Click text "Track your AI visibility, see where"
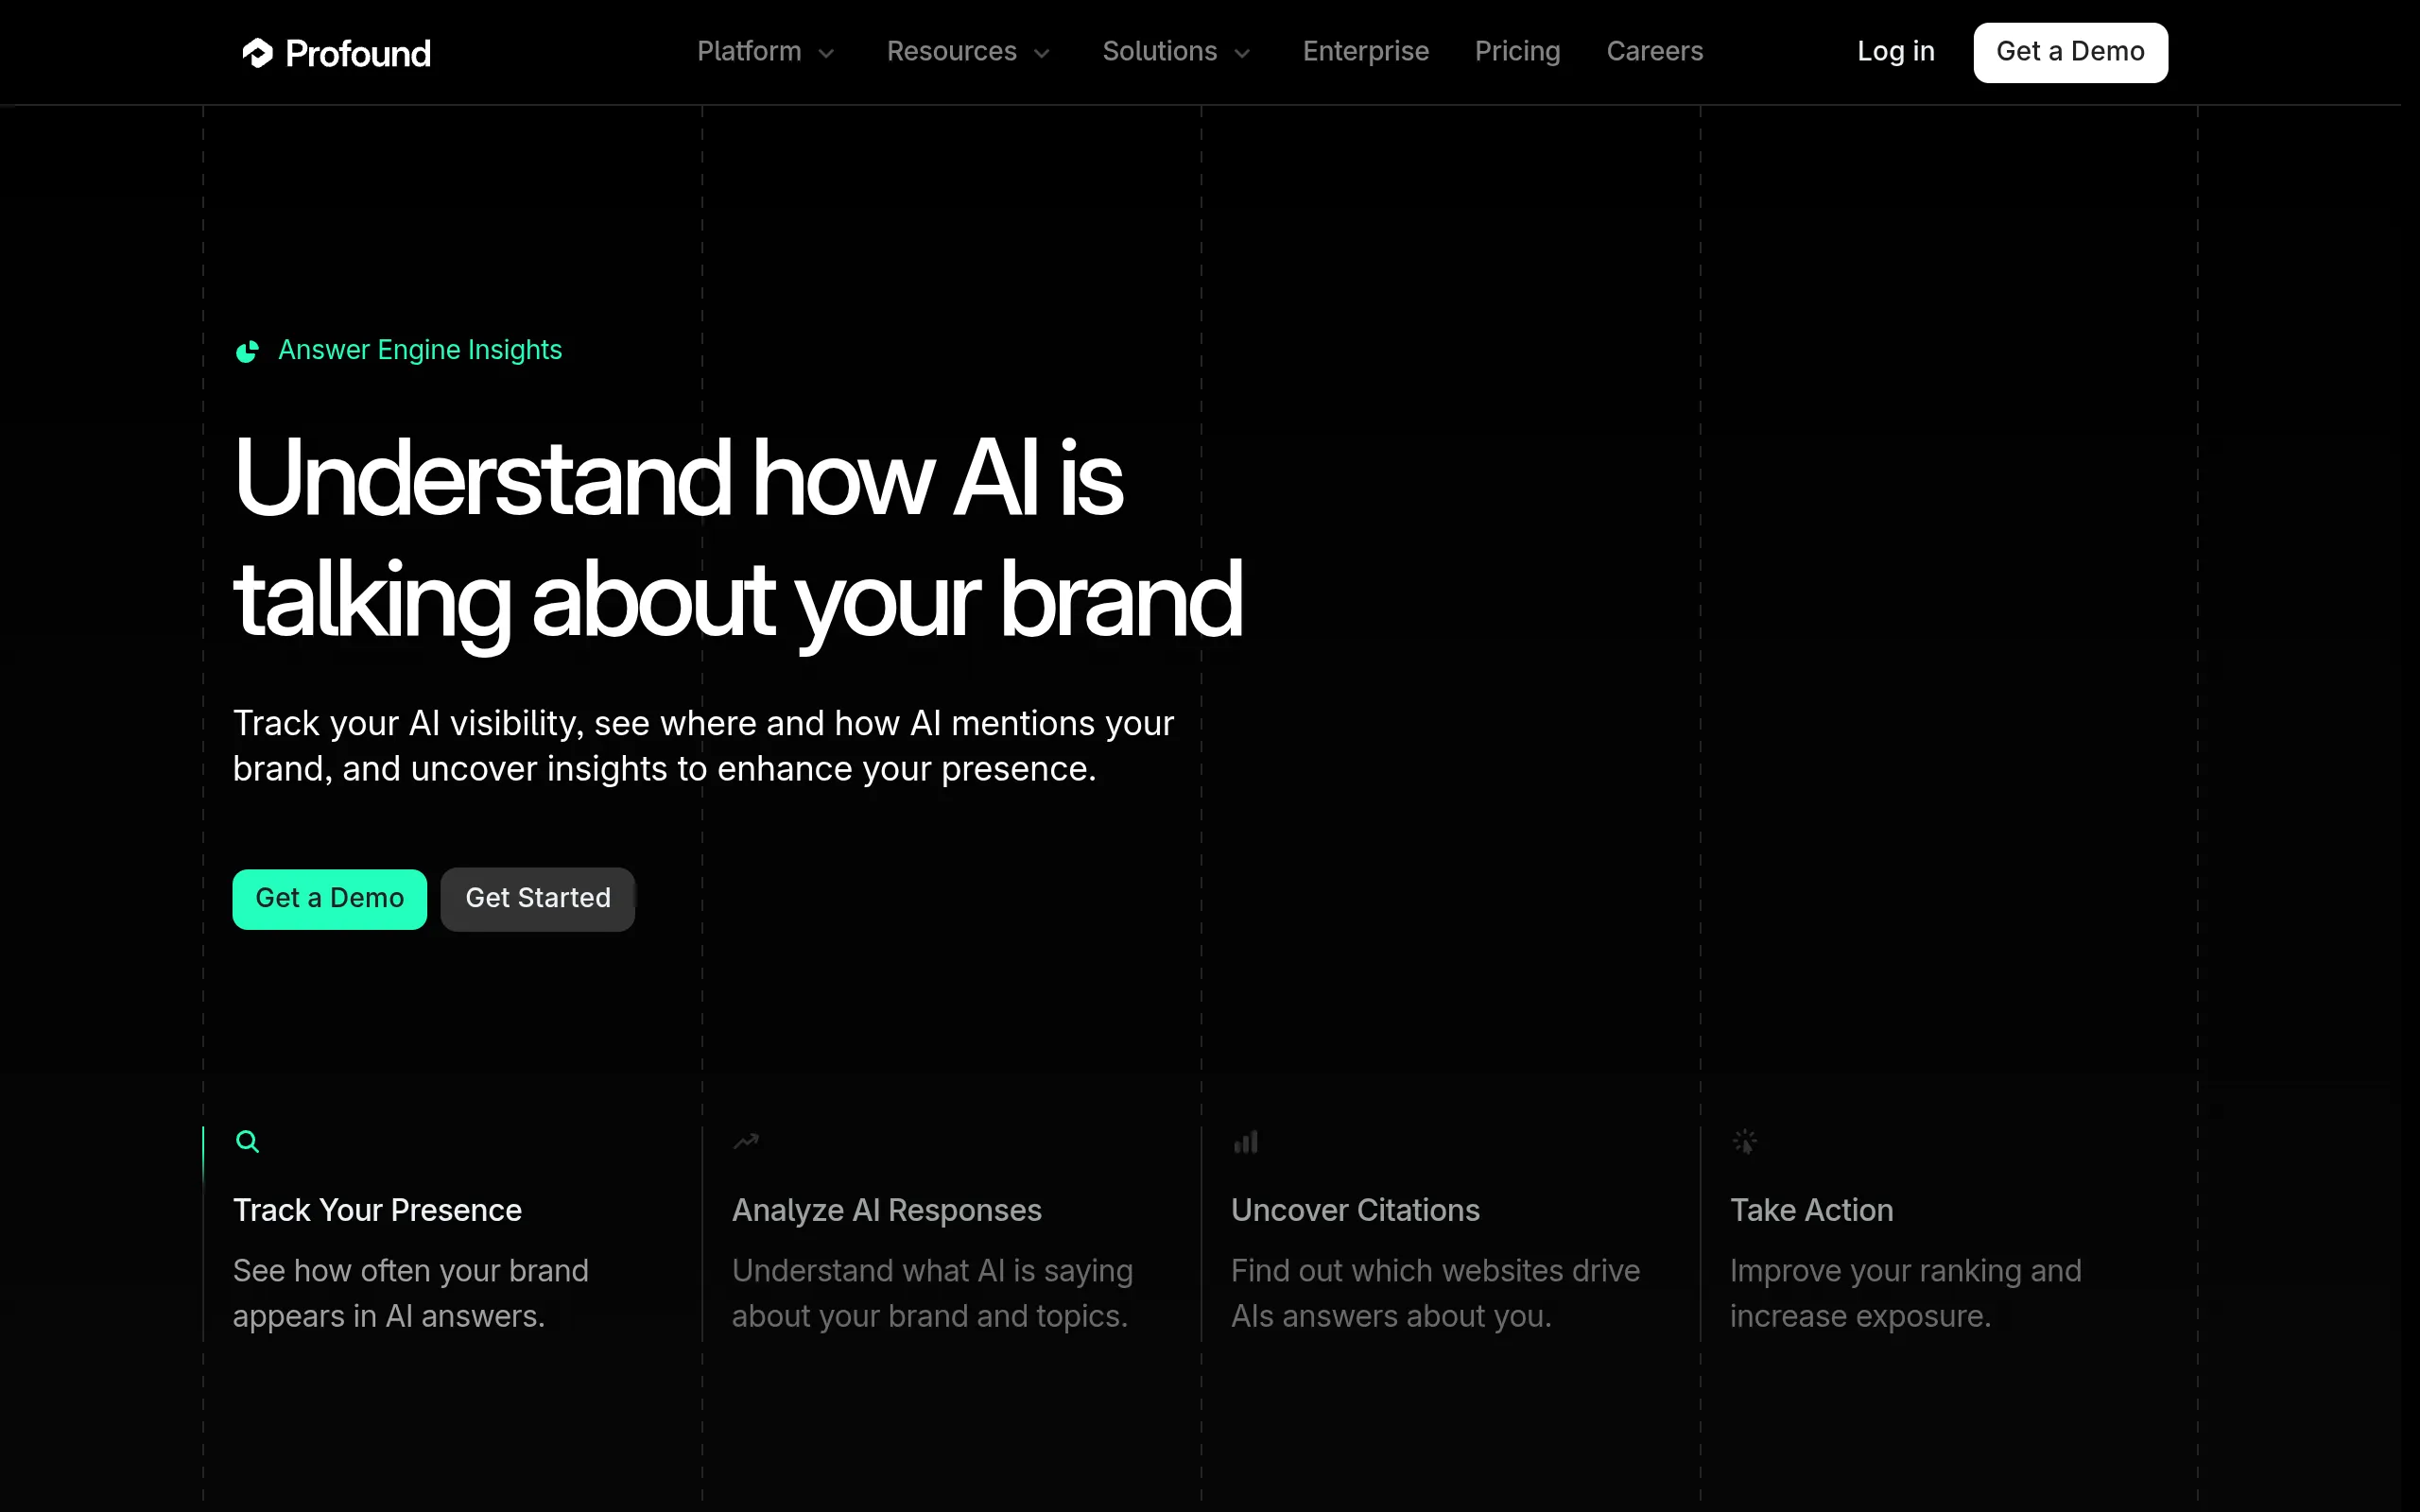 coord(495,723)
